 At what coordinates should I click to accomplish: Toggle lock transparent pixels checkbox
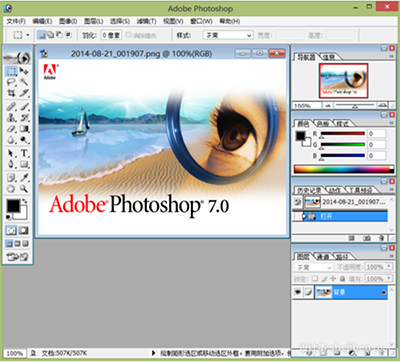pyautogui.click(x=315, y=278)
